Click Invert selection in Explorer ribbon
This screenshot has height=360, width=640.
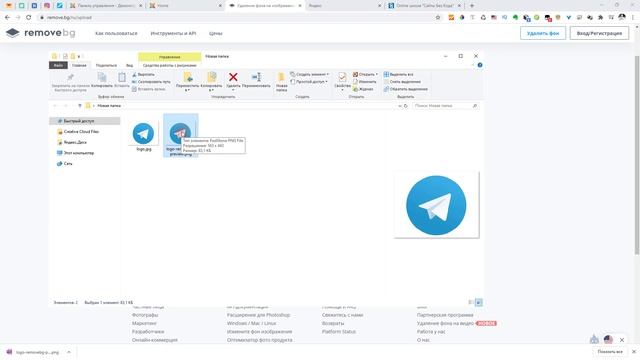click(405, 89)
